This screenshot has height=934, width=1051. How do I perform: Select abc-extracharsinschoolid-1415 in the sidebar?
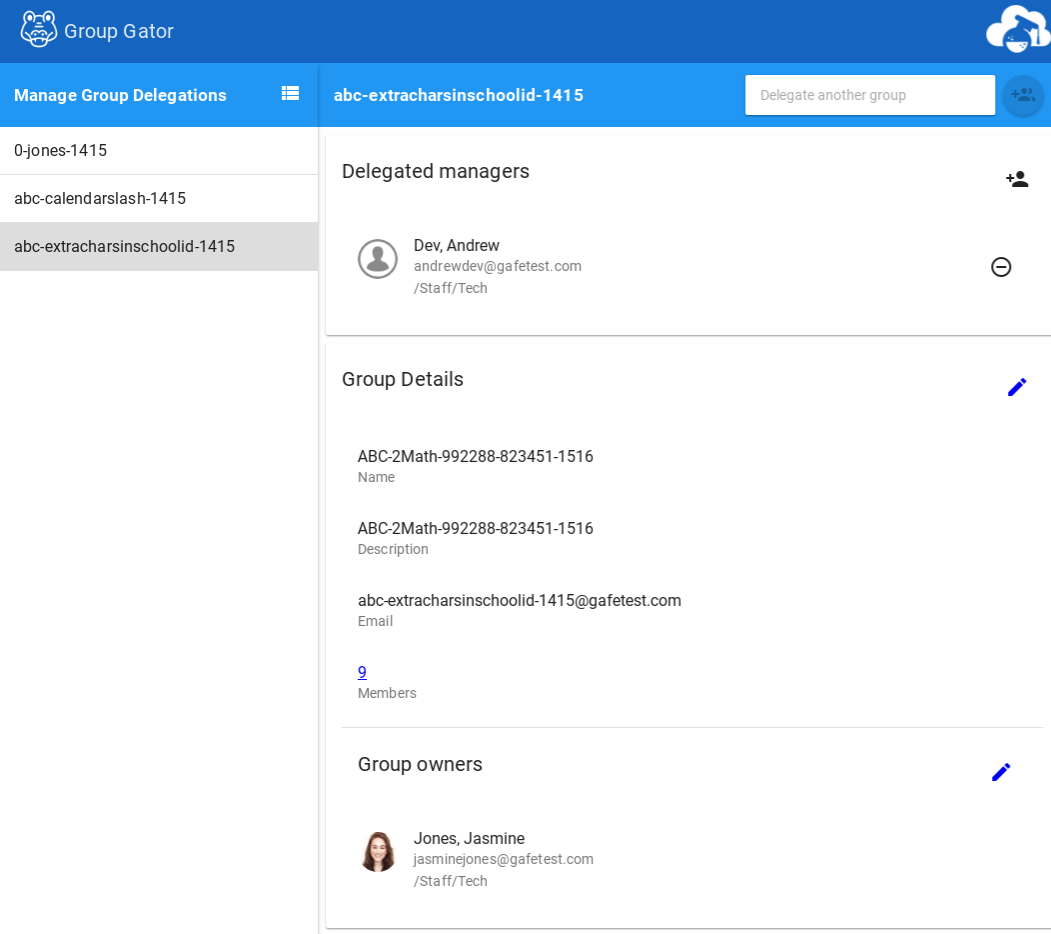[x=124, y=247]
